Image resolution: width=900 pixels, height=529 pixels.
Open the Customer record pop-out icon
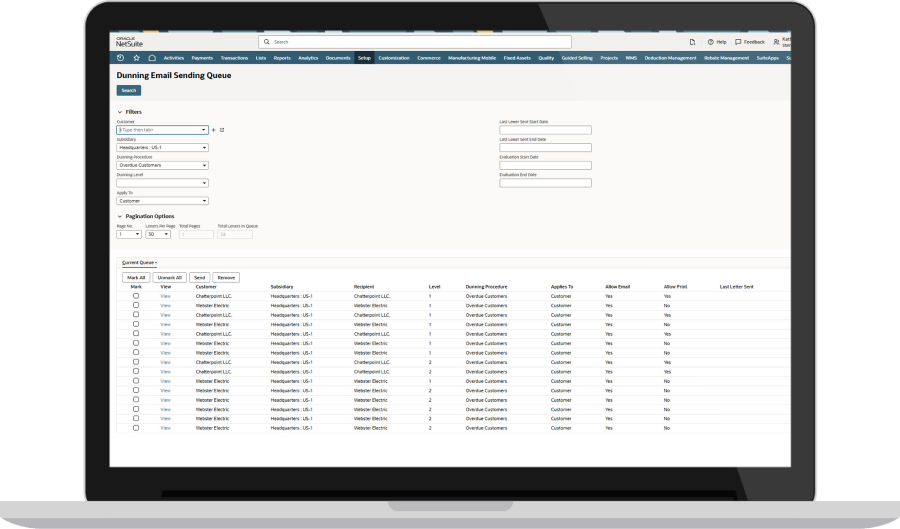pyautogui.click(x=222, y=130)
